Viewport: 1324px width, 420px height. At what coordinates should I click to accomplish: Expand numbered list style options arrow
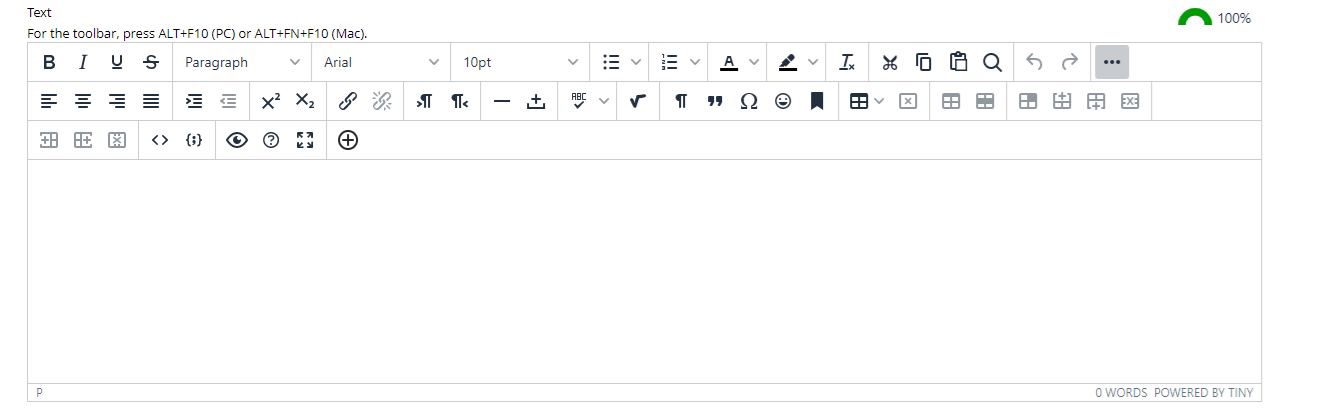pos(695,62)
